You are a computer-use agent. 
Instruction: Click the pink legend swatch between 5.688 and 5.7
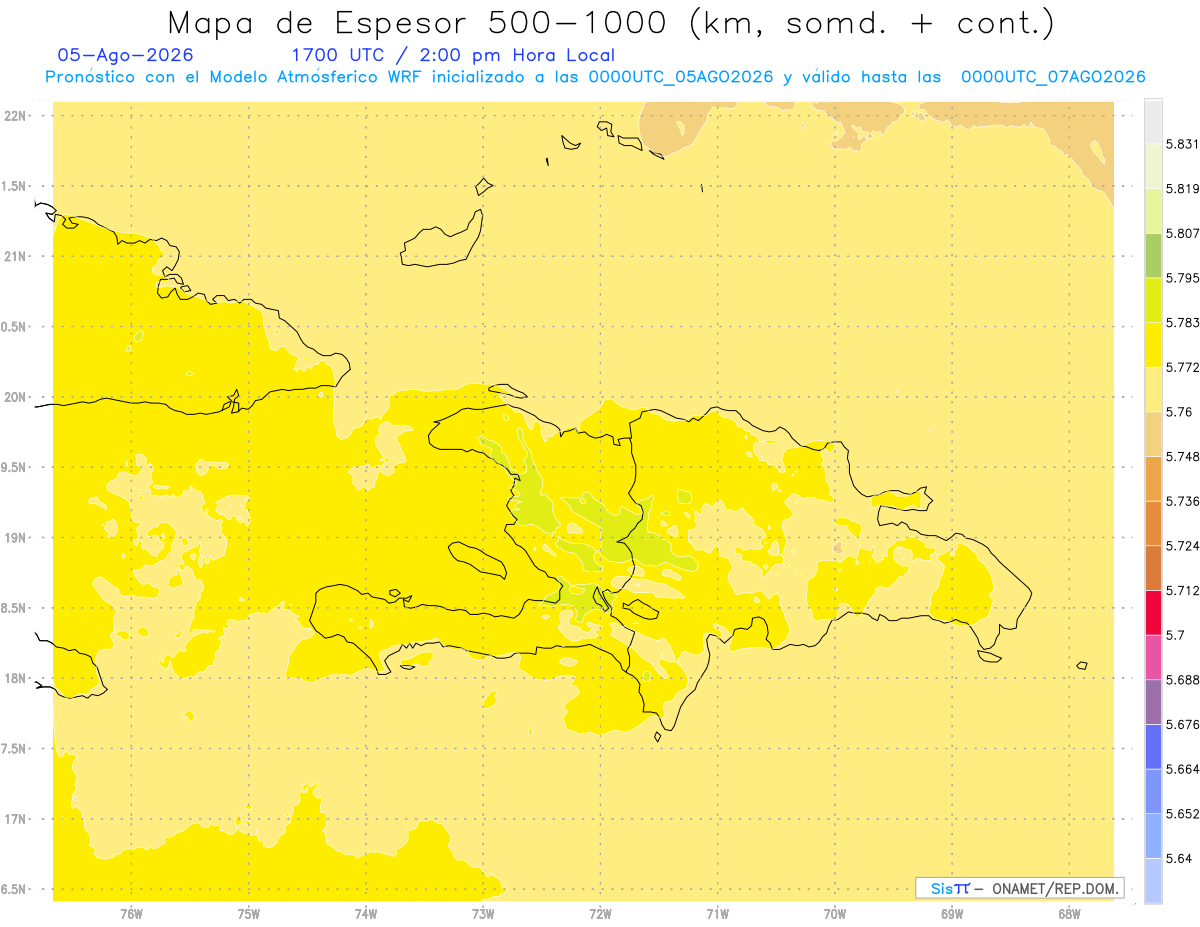(1153, 657)
